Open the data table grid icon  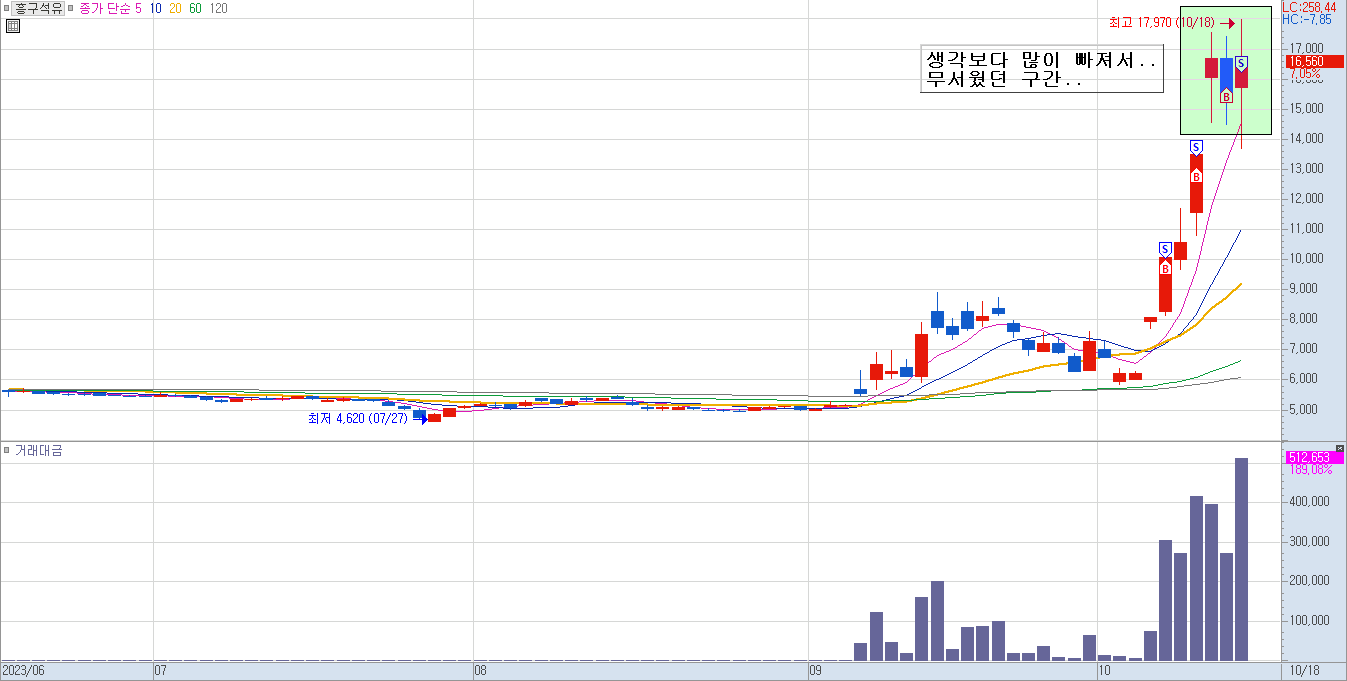coord(12,26)
